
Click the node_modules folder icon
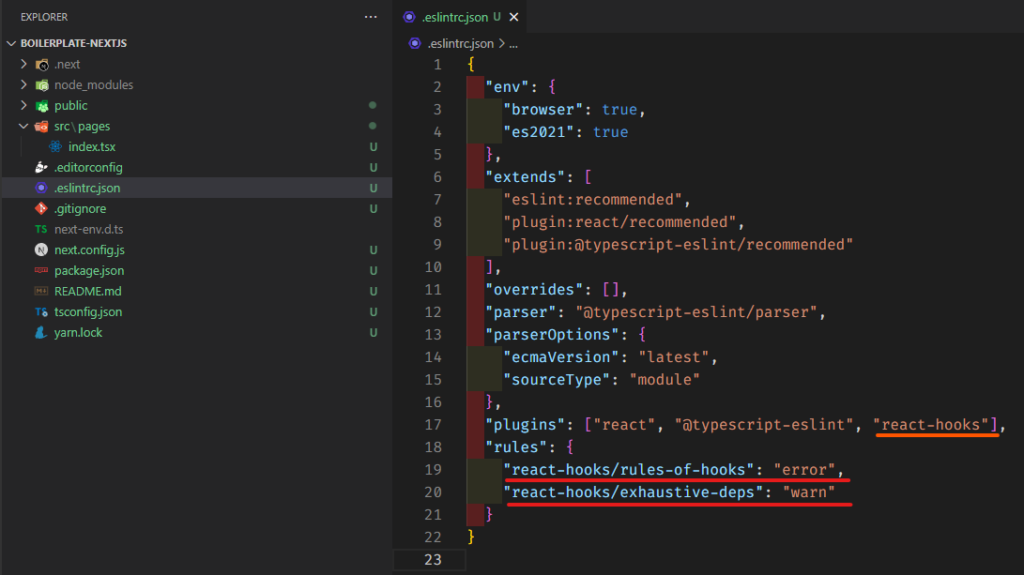point(42,85)
